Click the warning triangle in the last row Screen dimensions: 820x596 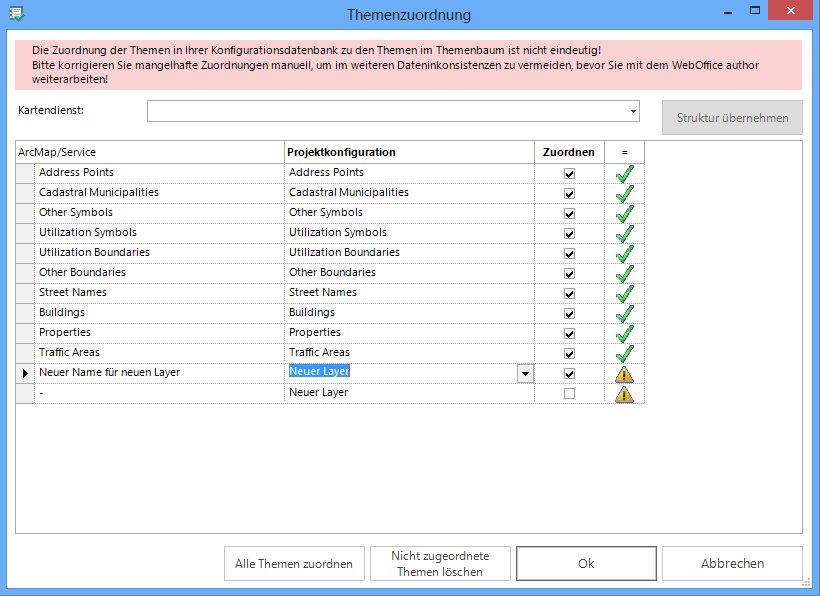(625, 394)
